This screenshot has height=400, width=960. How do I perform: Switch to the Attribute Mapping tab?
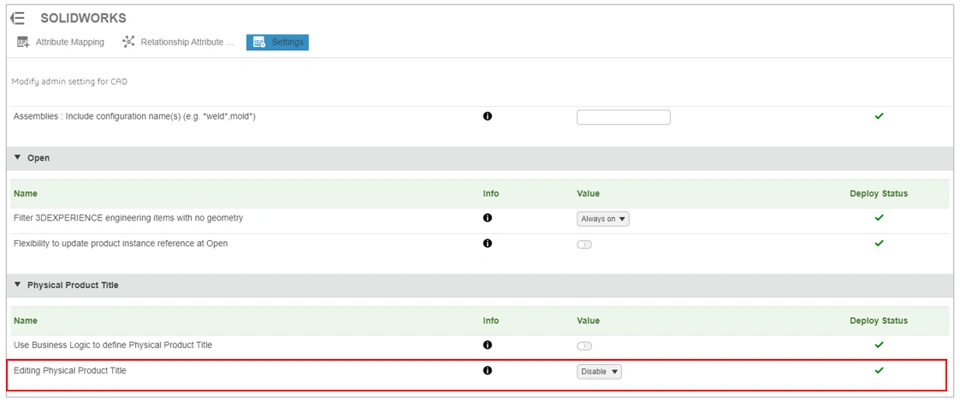69,42
